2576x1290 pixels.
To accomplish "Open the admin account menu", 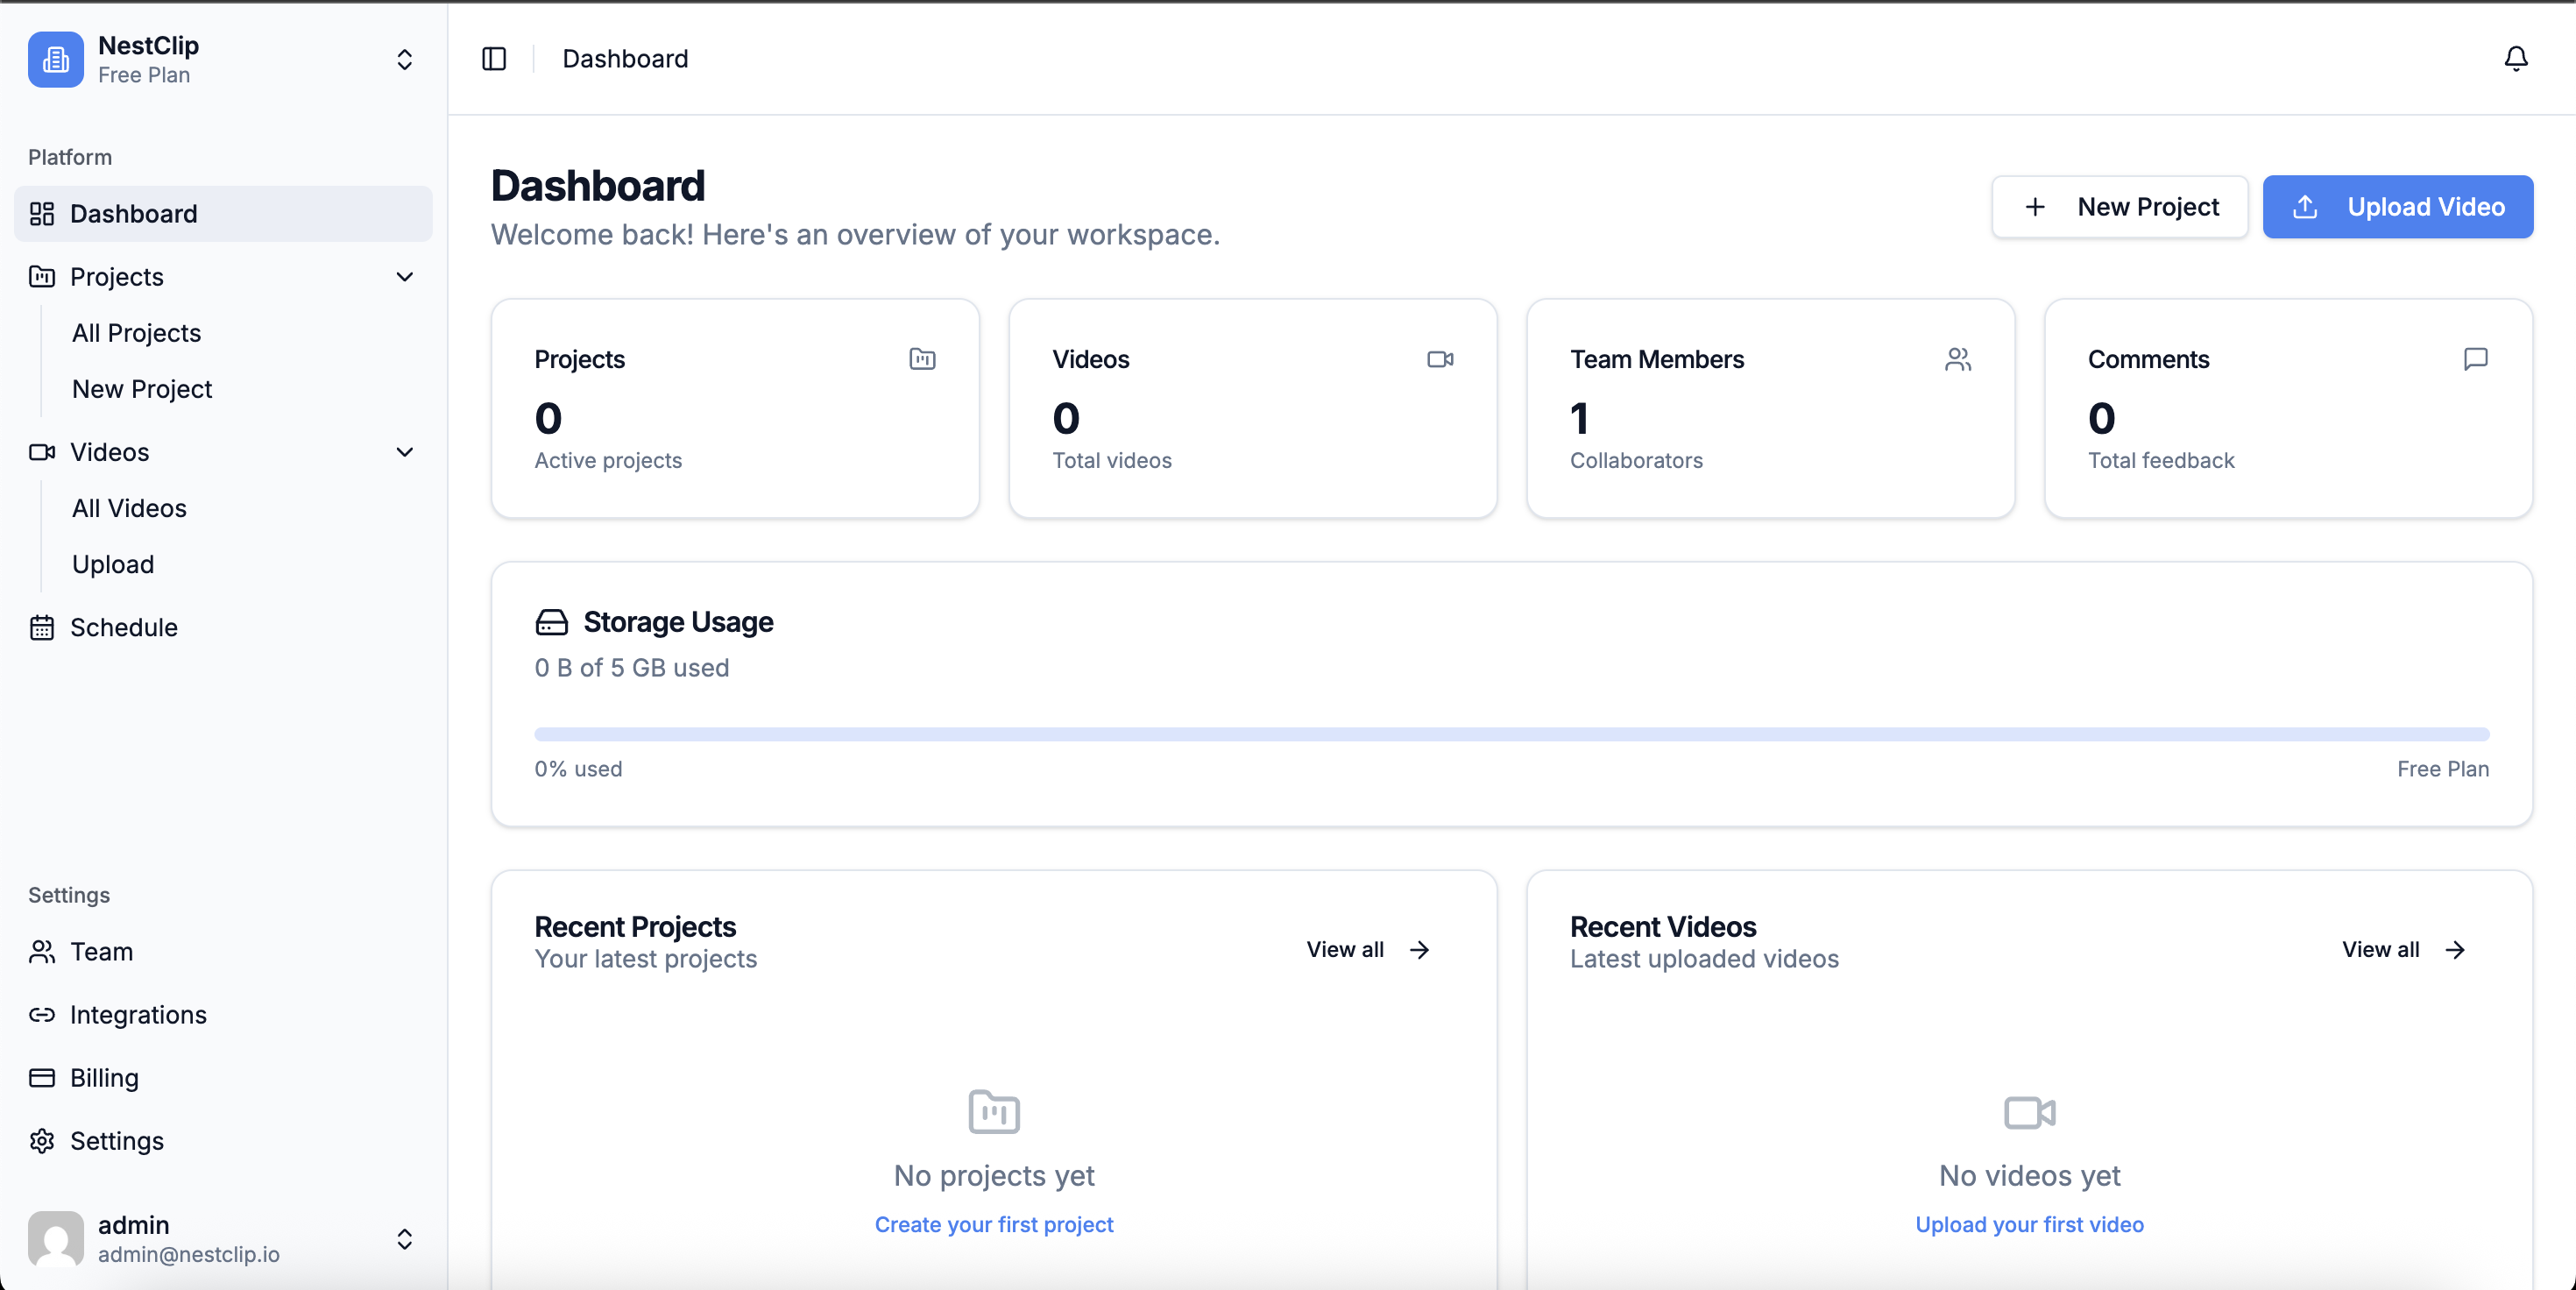I will click(404, 1238).
